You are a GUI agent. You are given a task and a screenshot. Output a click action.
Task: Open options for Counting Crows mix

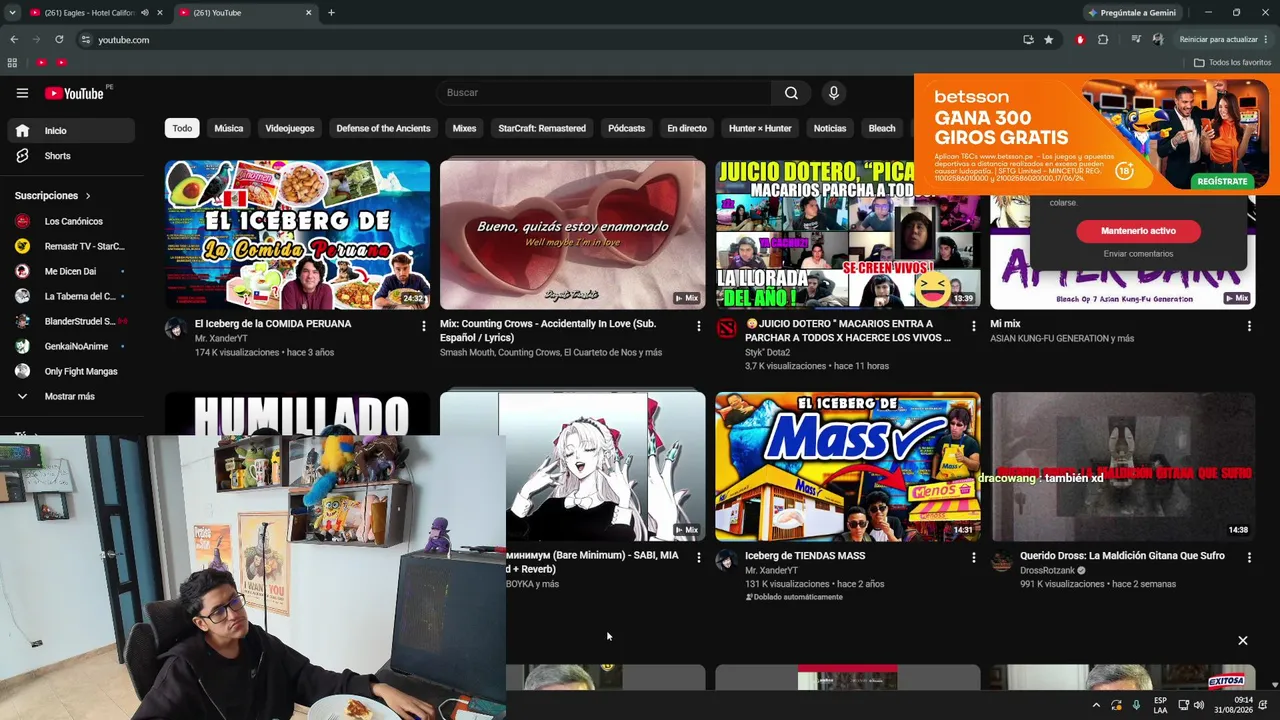pyautogui.click(x=698, y=326)
